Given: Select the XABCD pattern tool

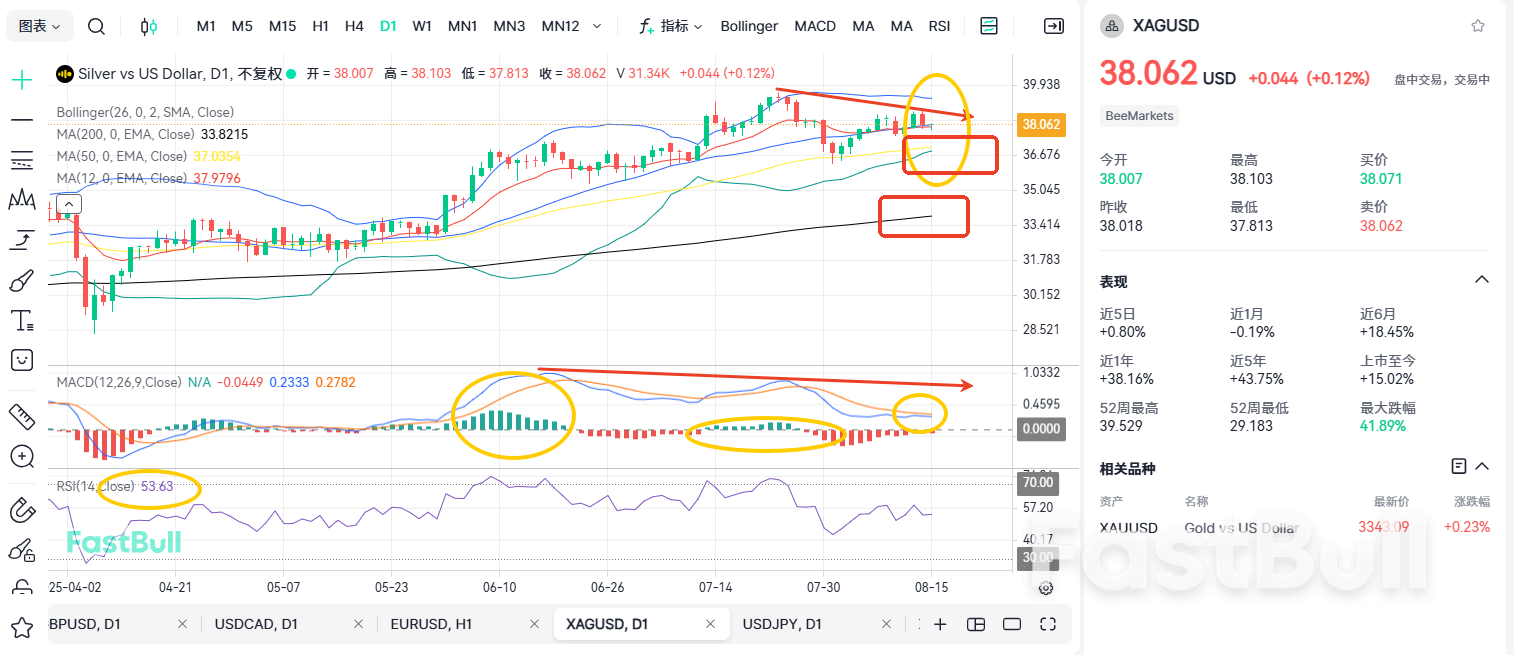Looking at the screenshot, I should point(21,199).
